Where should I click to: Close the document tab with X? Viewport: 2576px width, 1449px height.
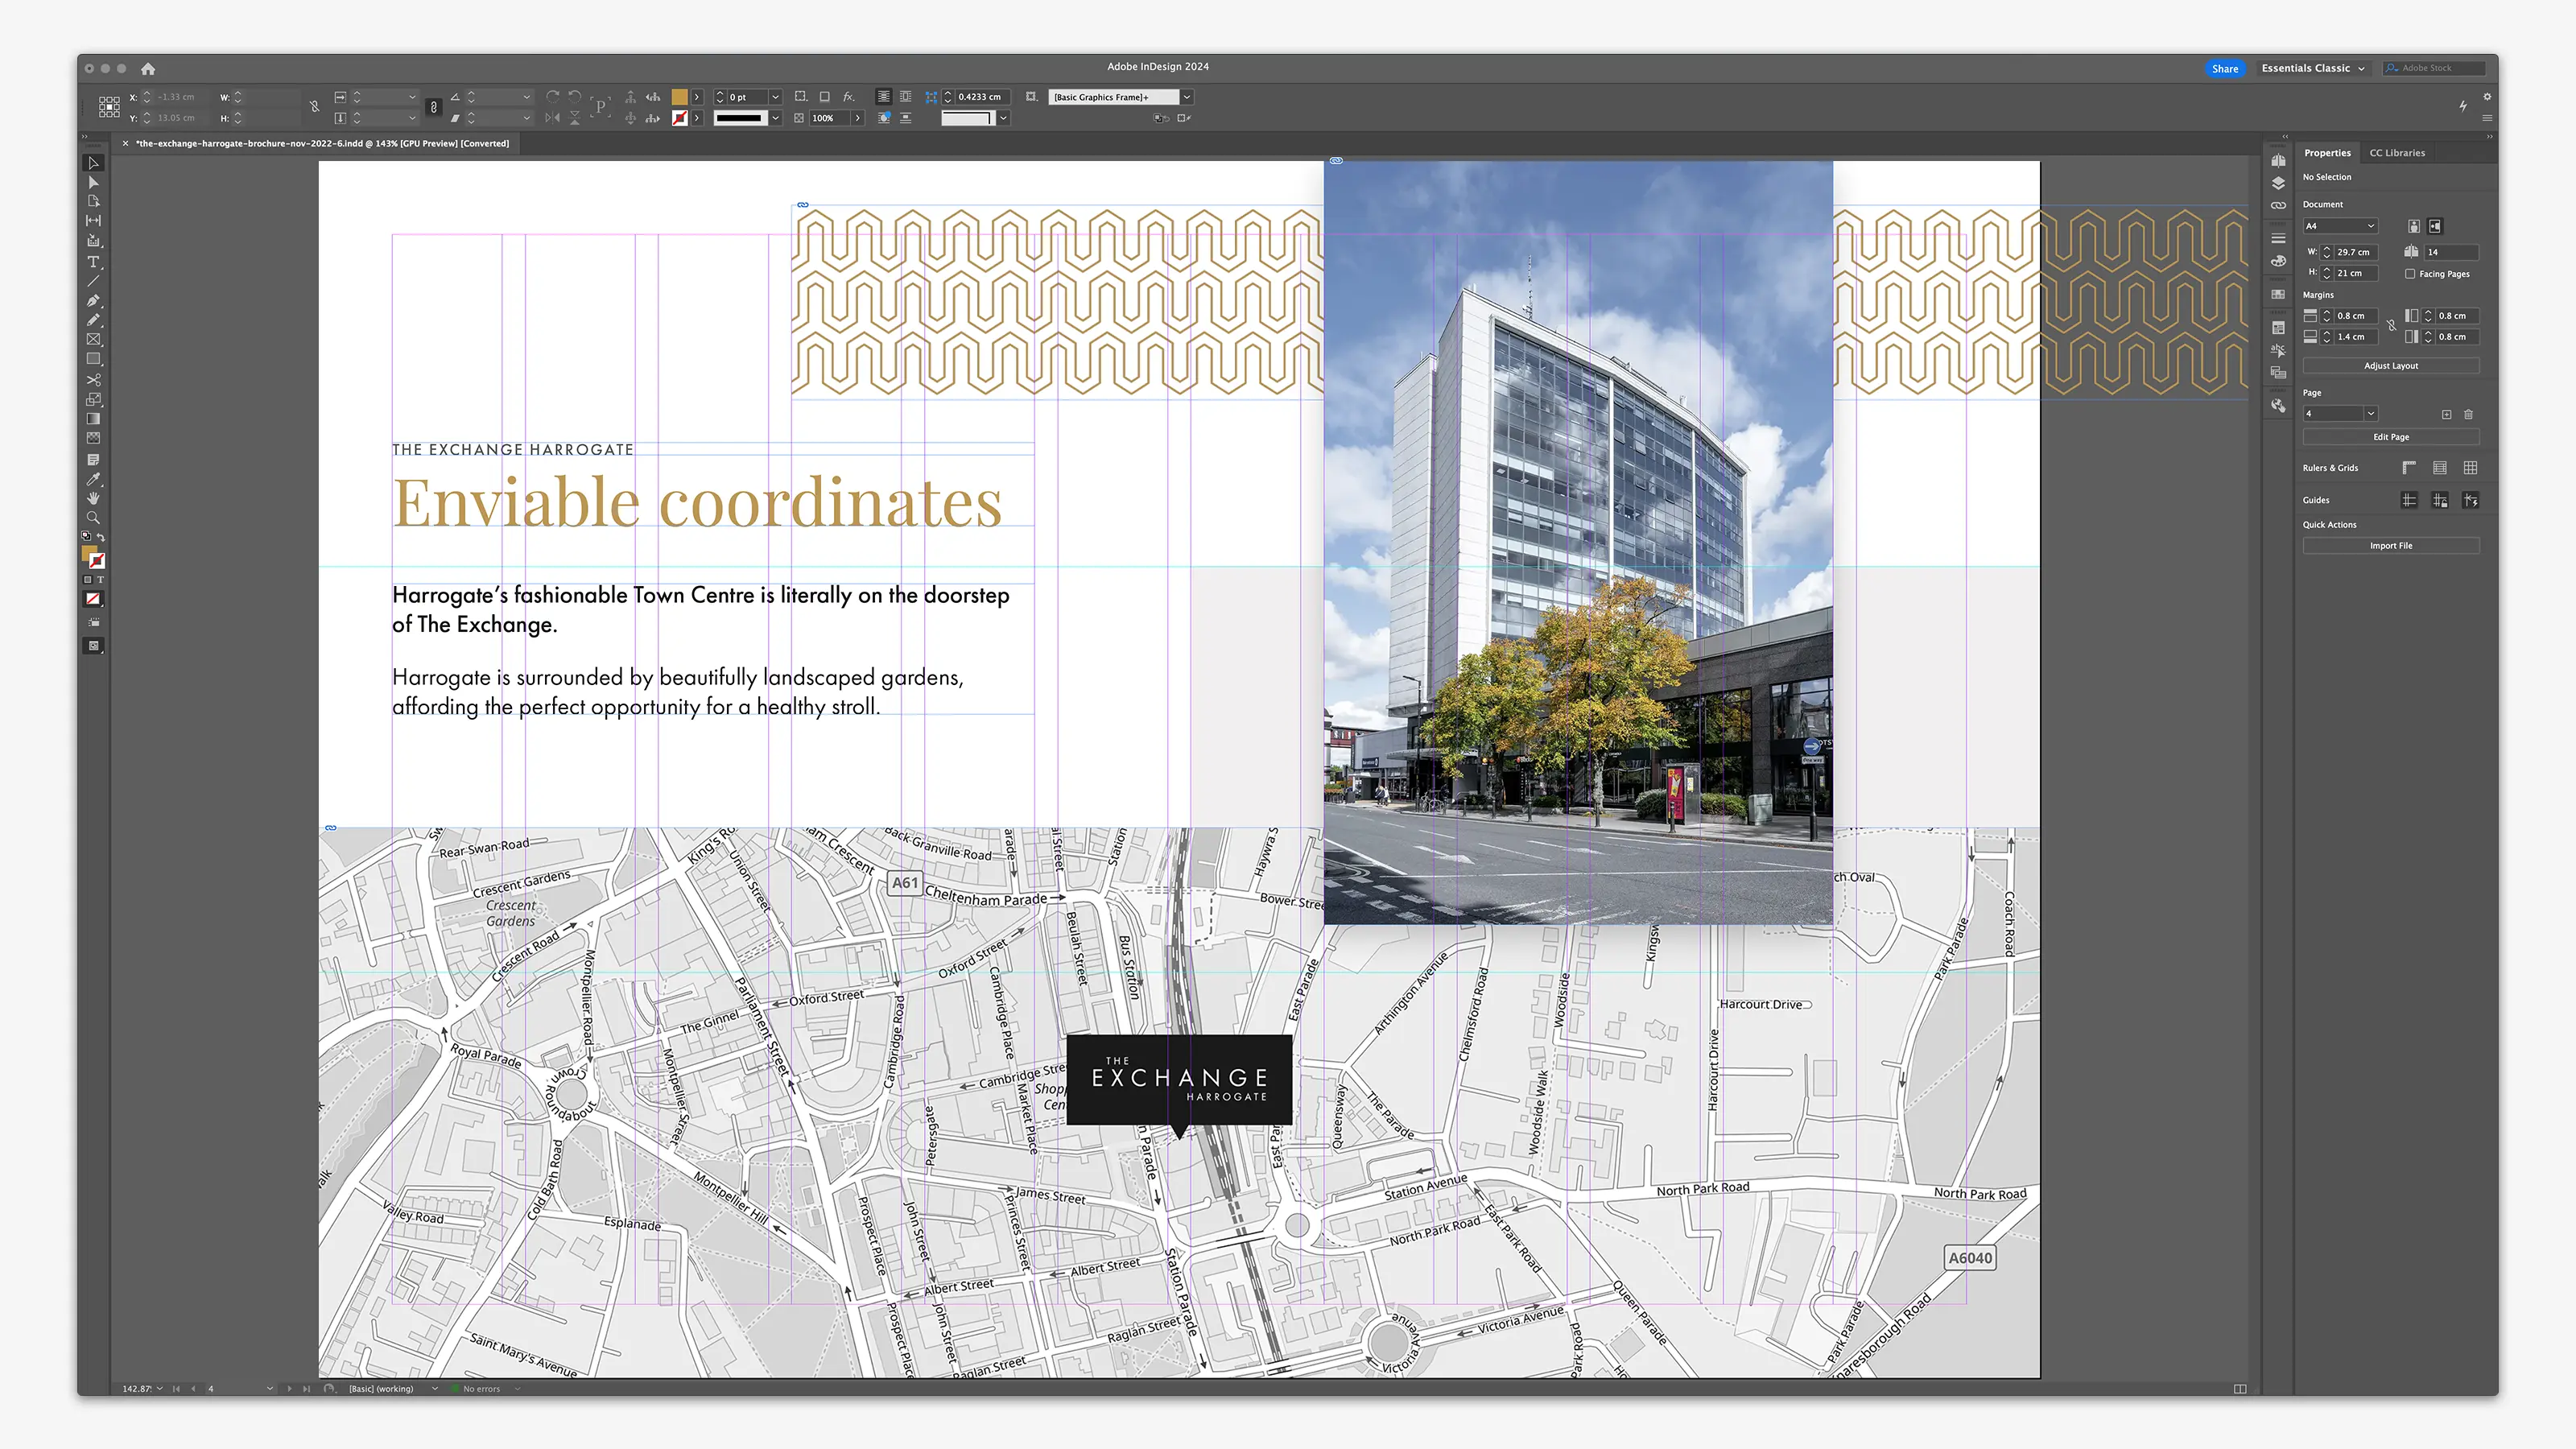point(125,143)
